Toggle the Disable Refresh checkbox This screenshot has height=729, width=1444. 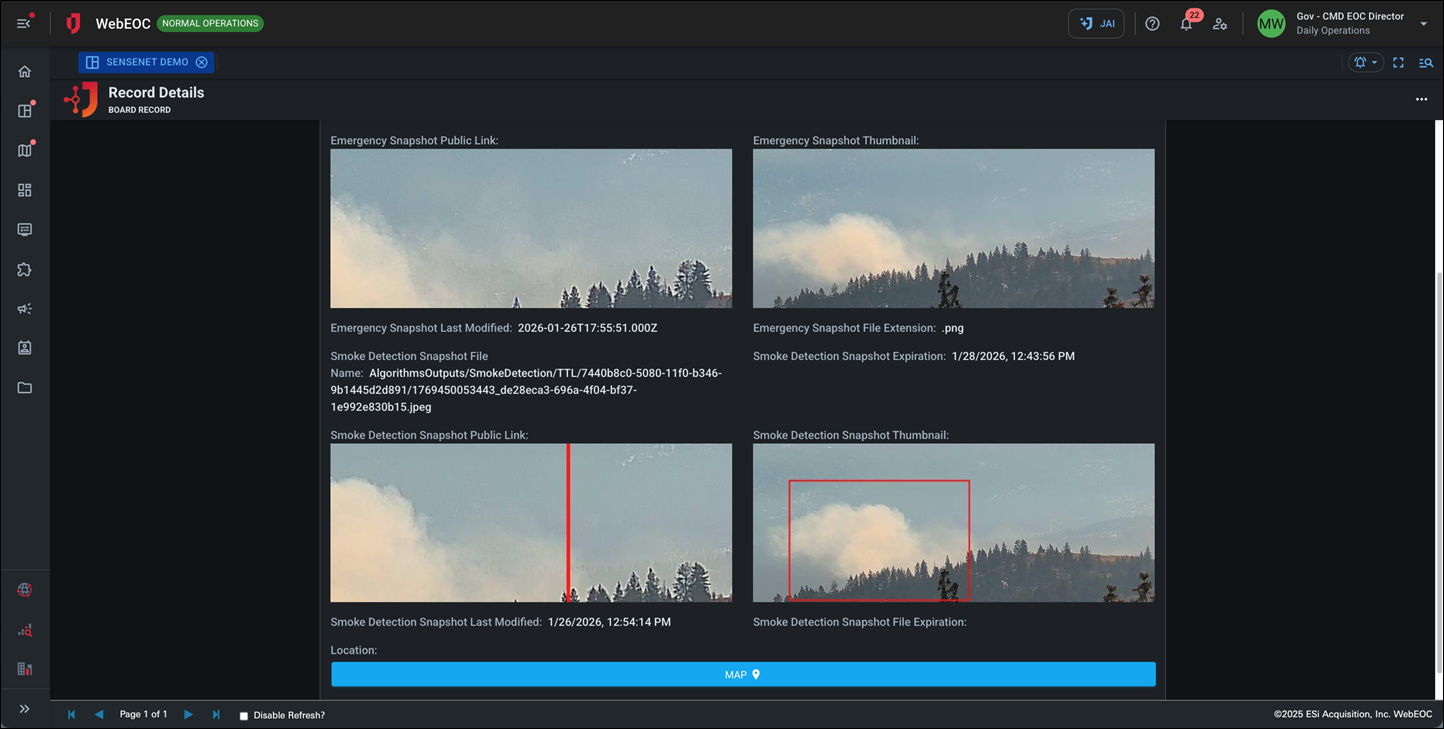pyautogui.click(x=243, y=715)
